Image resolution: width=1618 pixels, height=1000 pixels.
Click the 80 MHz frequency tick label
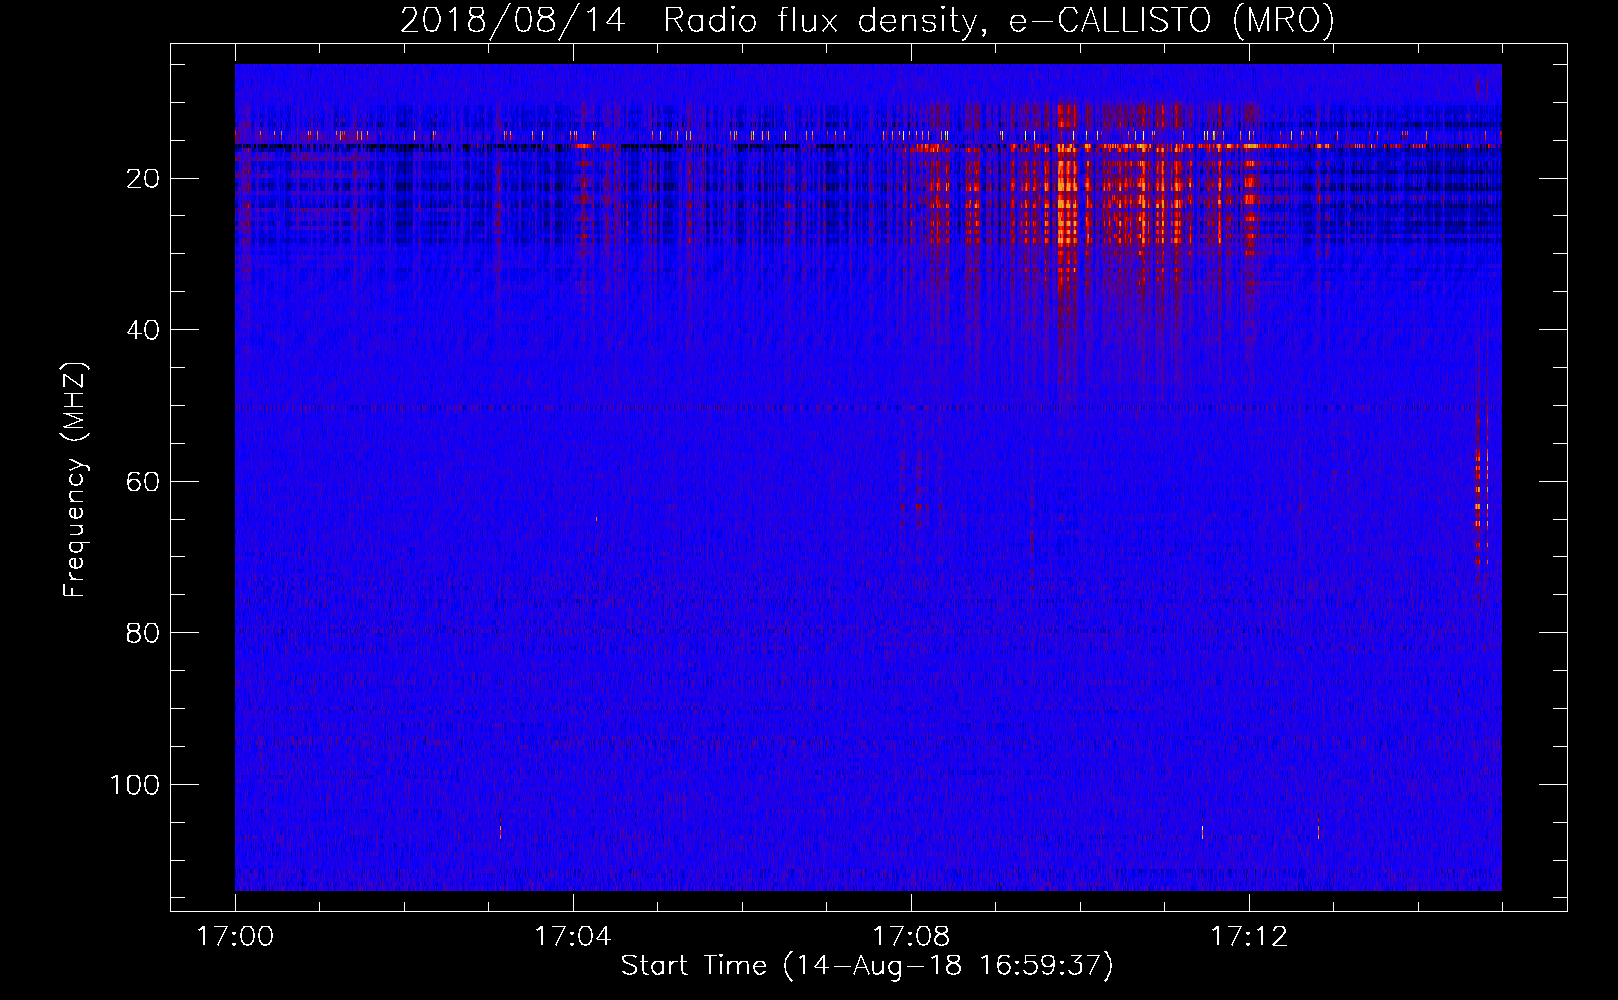(143, 633)
